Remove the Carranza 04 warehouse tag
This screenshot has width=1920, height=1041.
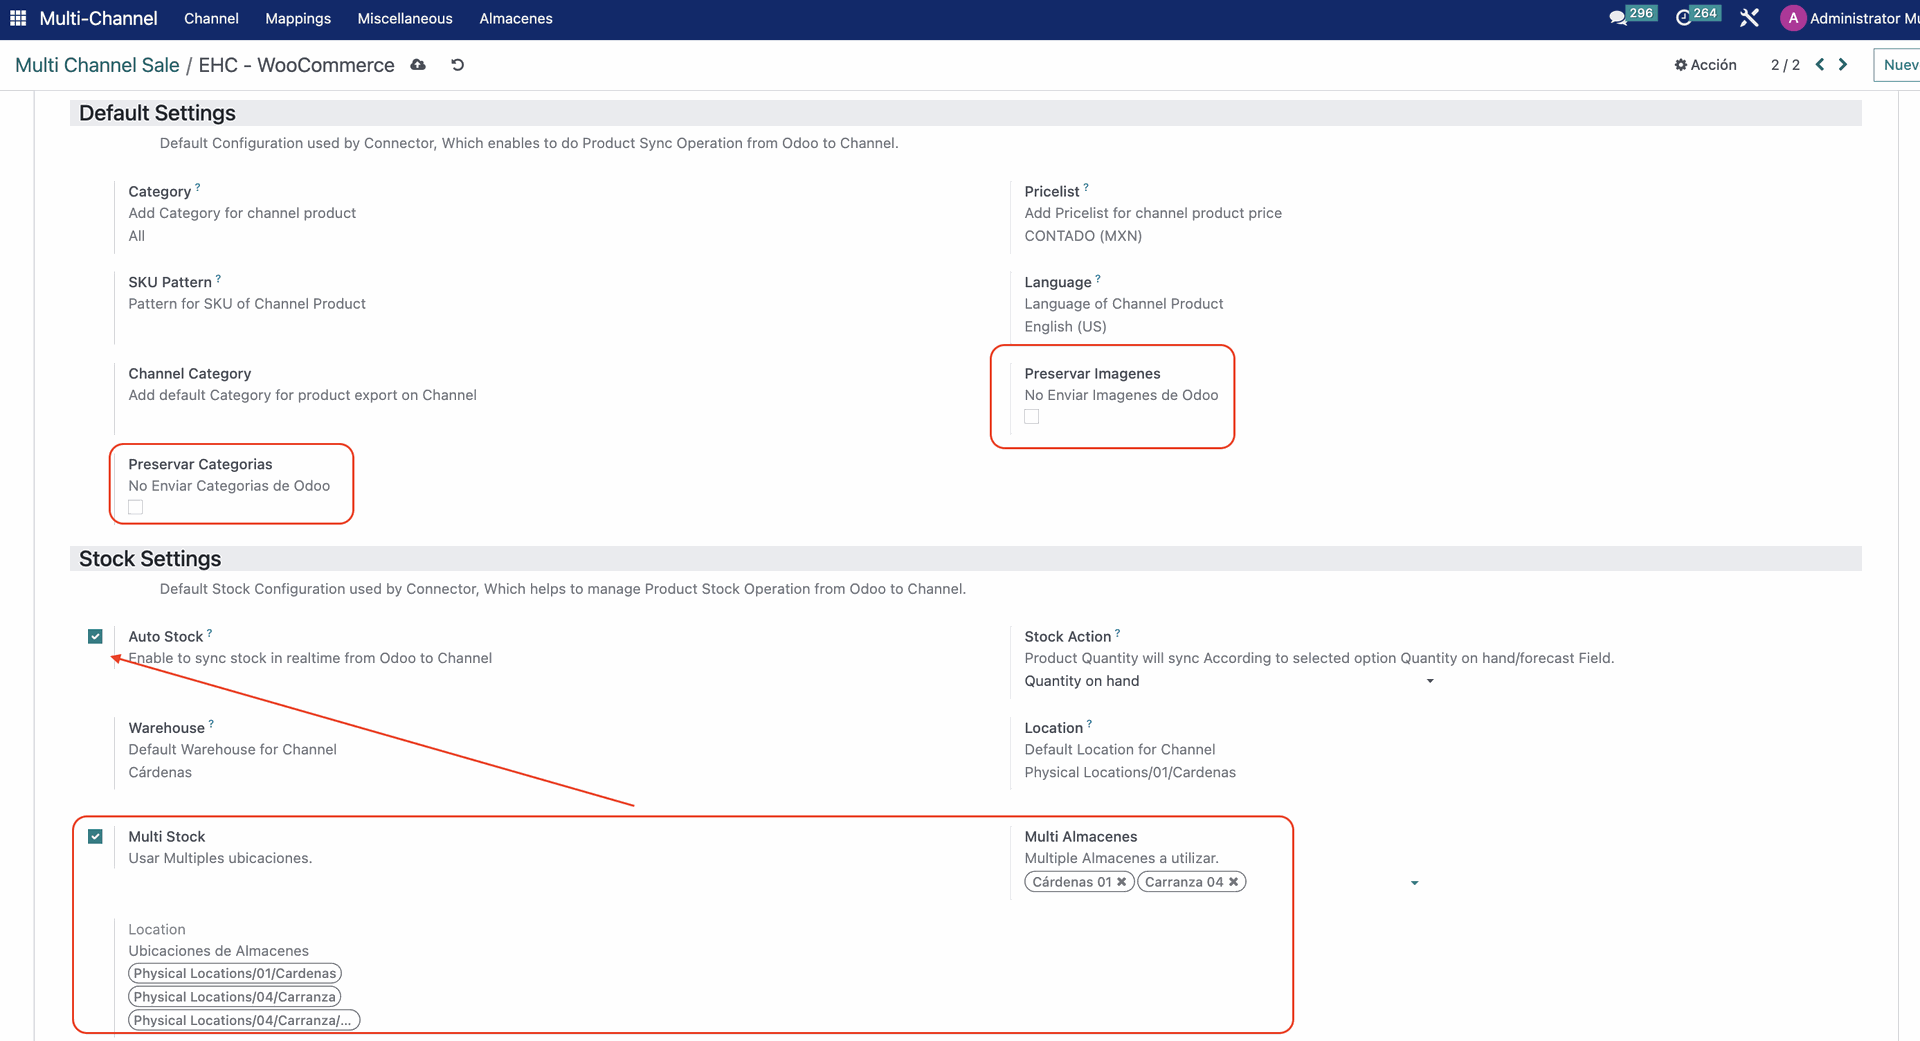click(1233, 882)
